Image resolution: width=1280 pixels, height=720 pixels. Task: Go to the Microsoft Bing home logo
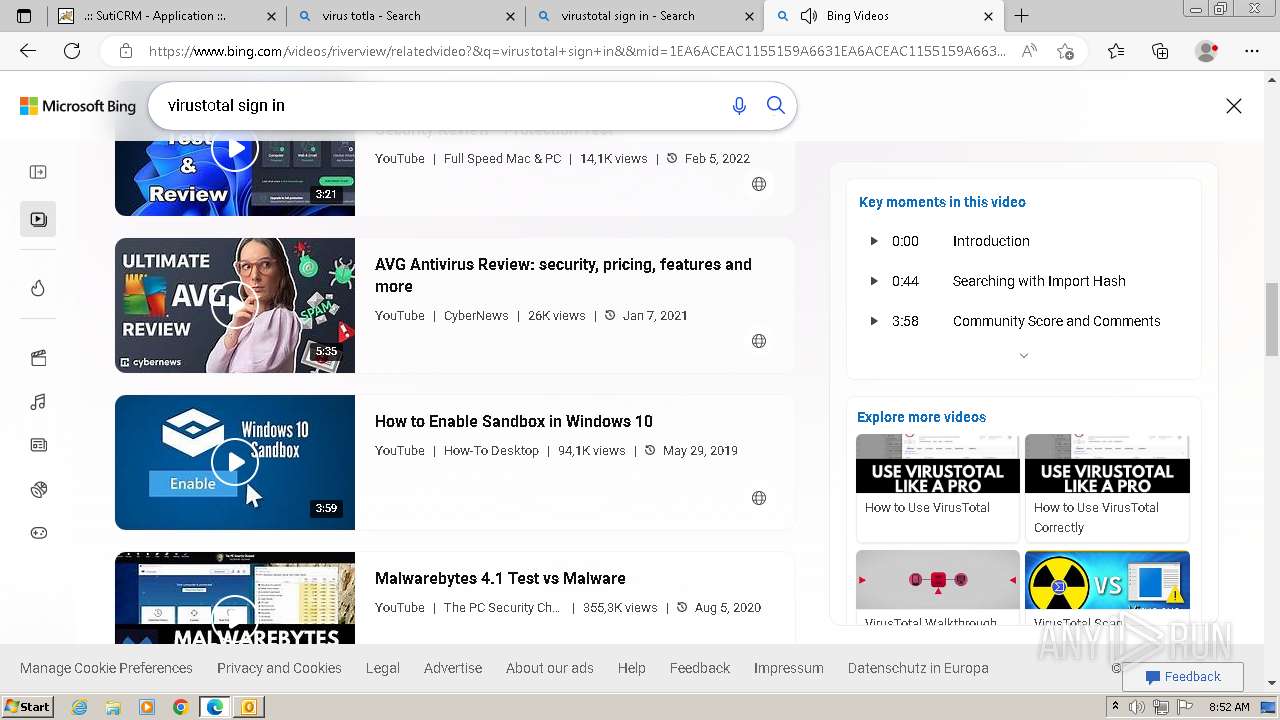coord(78,106)
